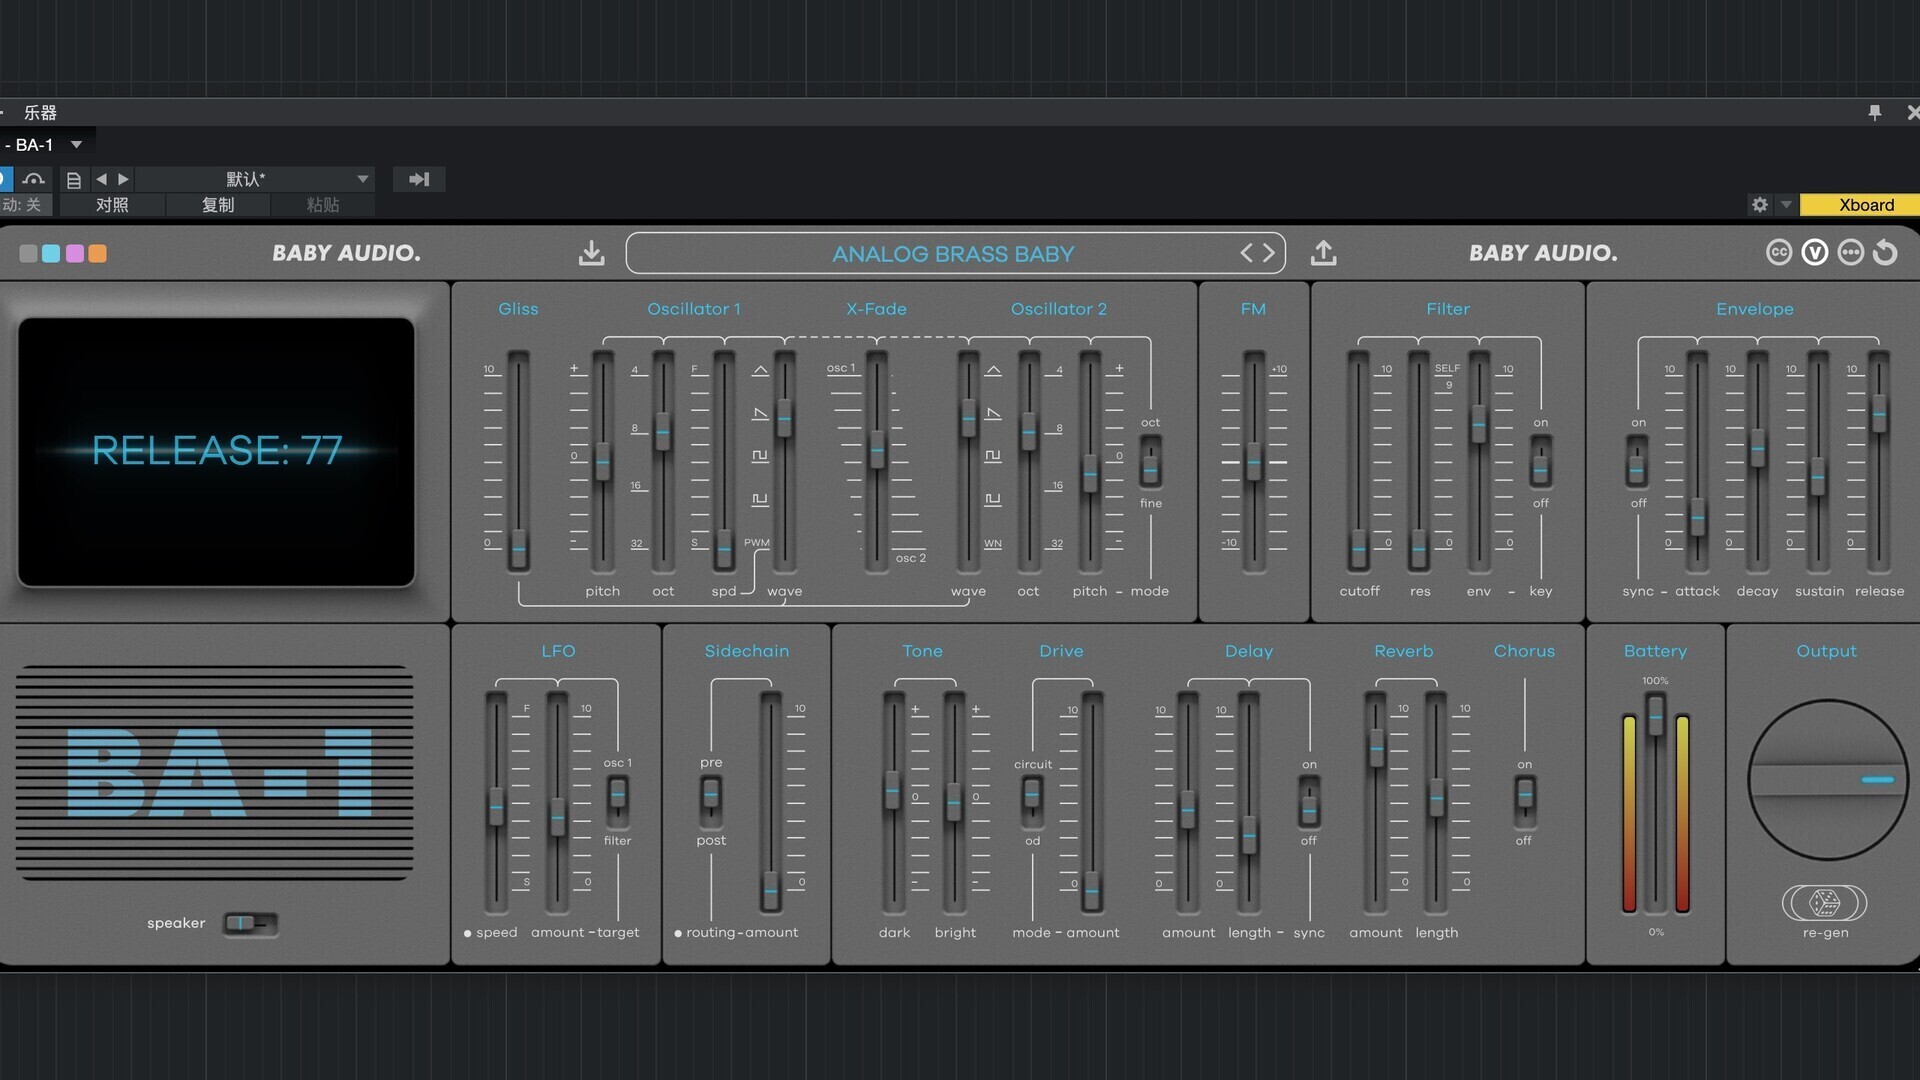Select the triangle waveform icon for Oscillator 2
The width and height of the screenshot is (1920, 1080).
pos(993,370)
